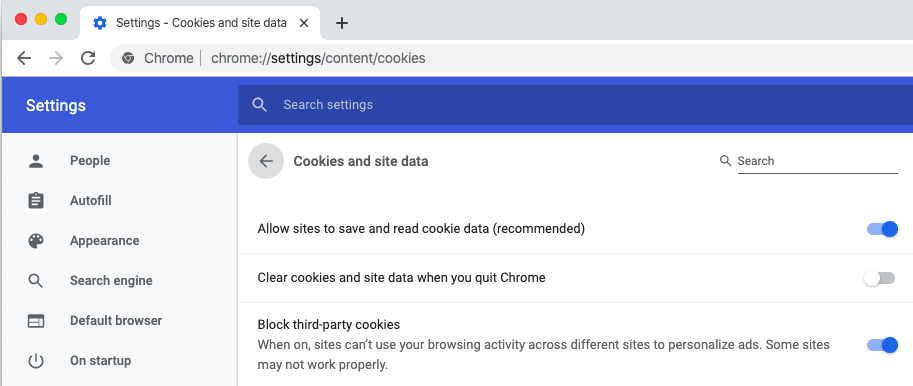Click the People icon in the sidebar
913x386 pixels.
(x=36, y=161)
